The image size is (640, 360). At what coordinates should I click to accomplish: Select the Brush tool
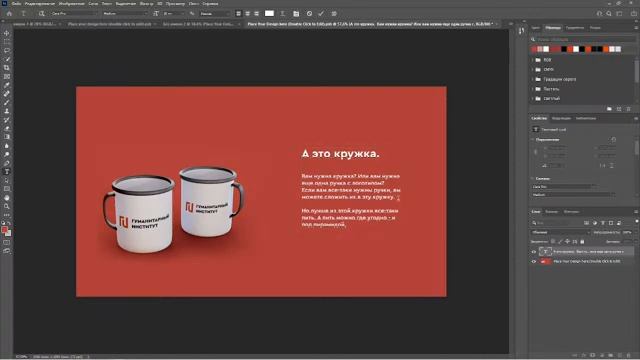[x=7, y=102]
